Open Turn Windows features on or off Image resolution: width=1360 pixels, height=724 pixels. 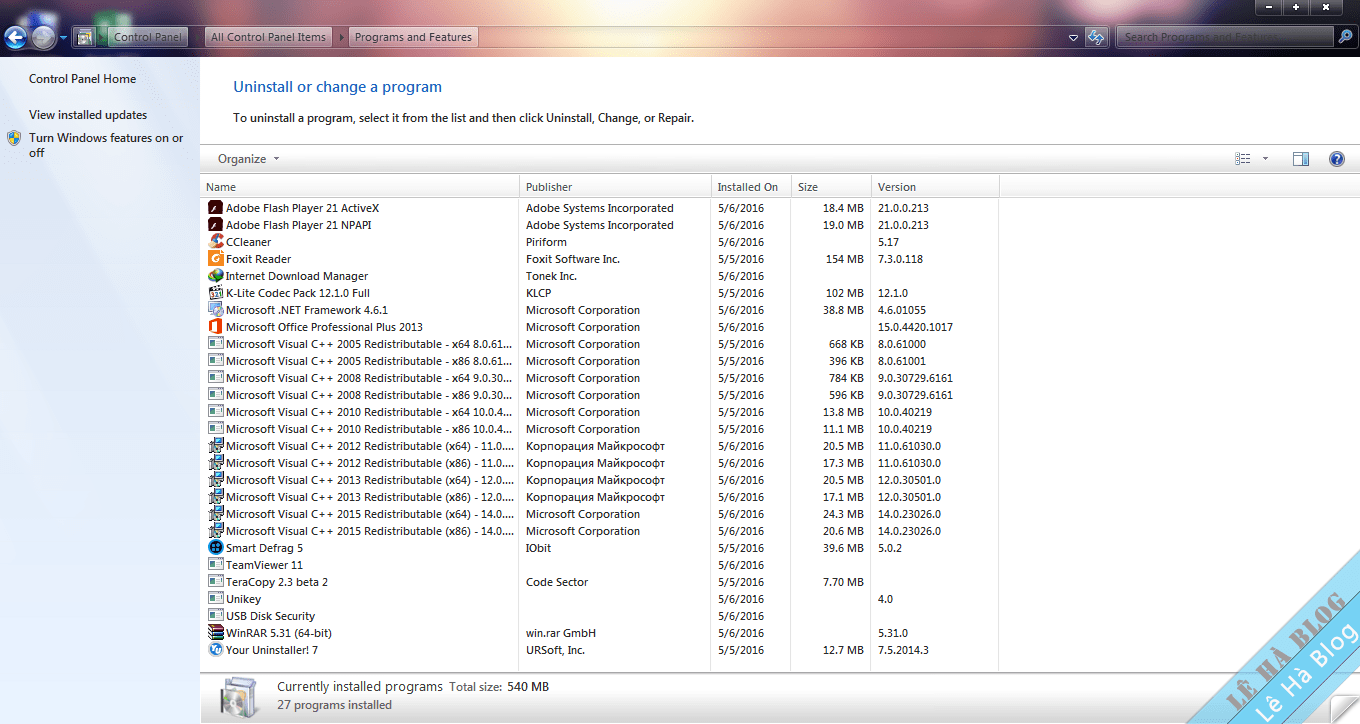pyautogui.click(x=106, y=145)
